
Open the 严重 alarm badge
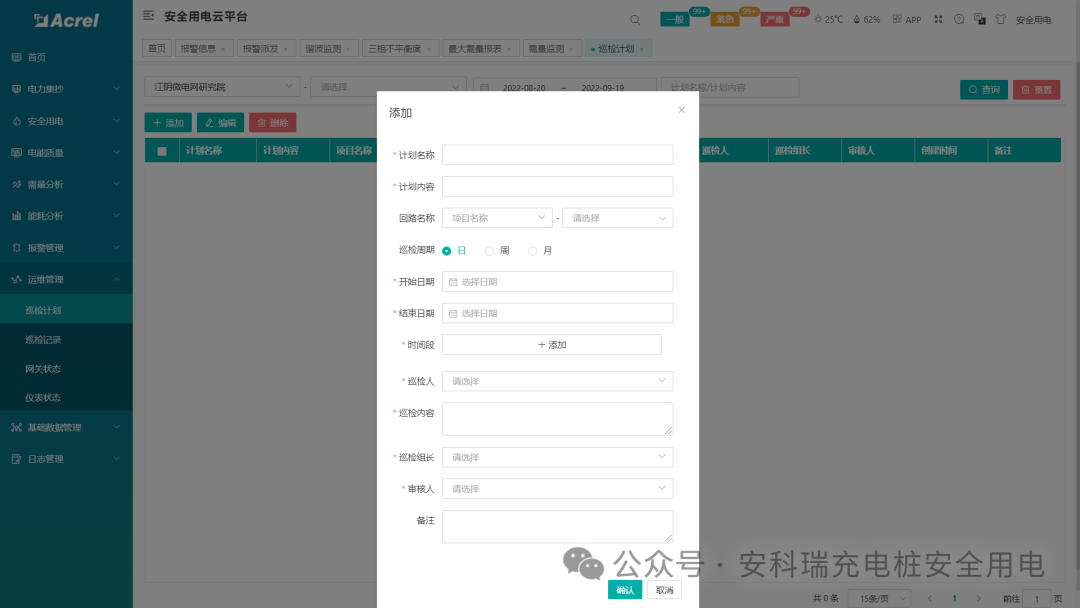click(775, 19)
